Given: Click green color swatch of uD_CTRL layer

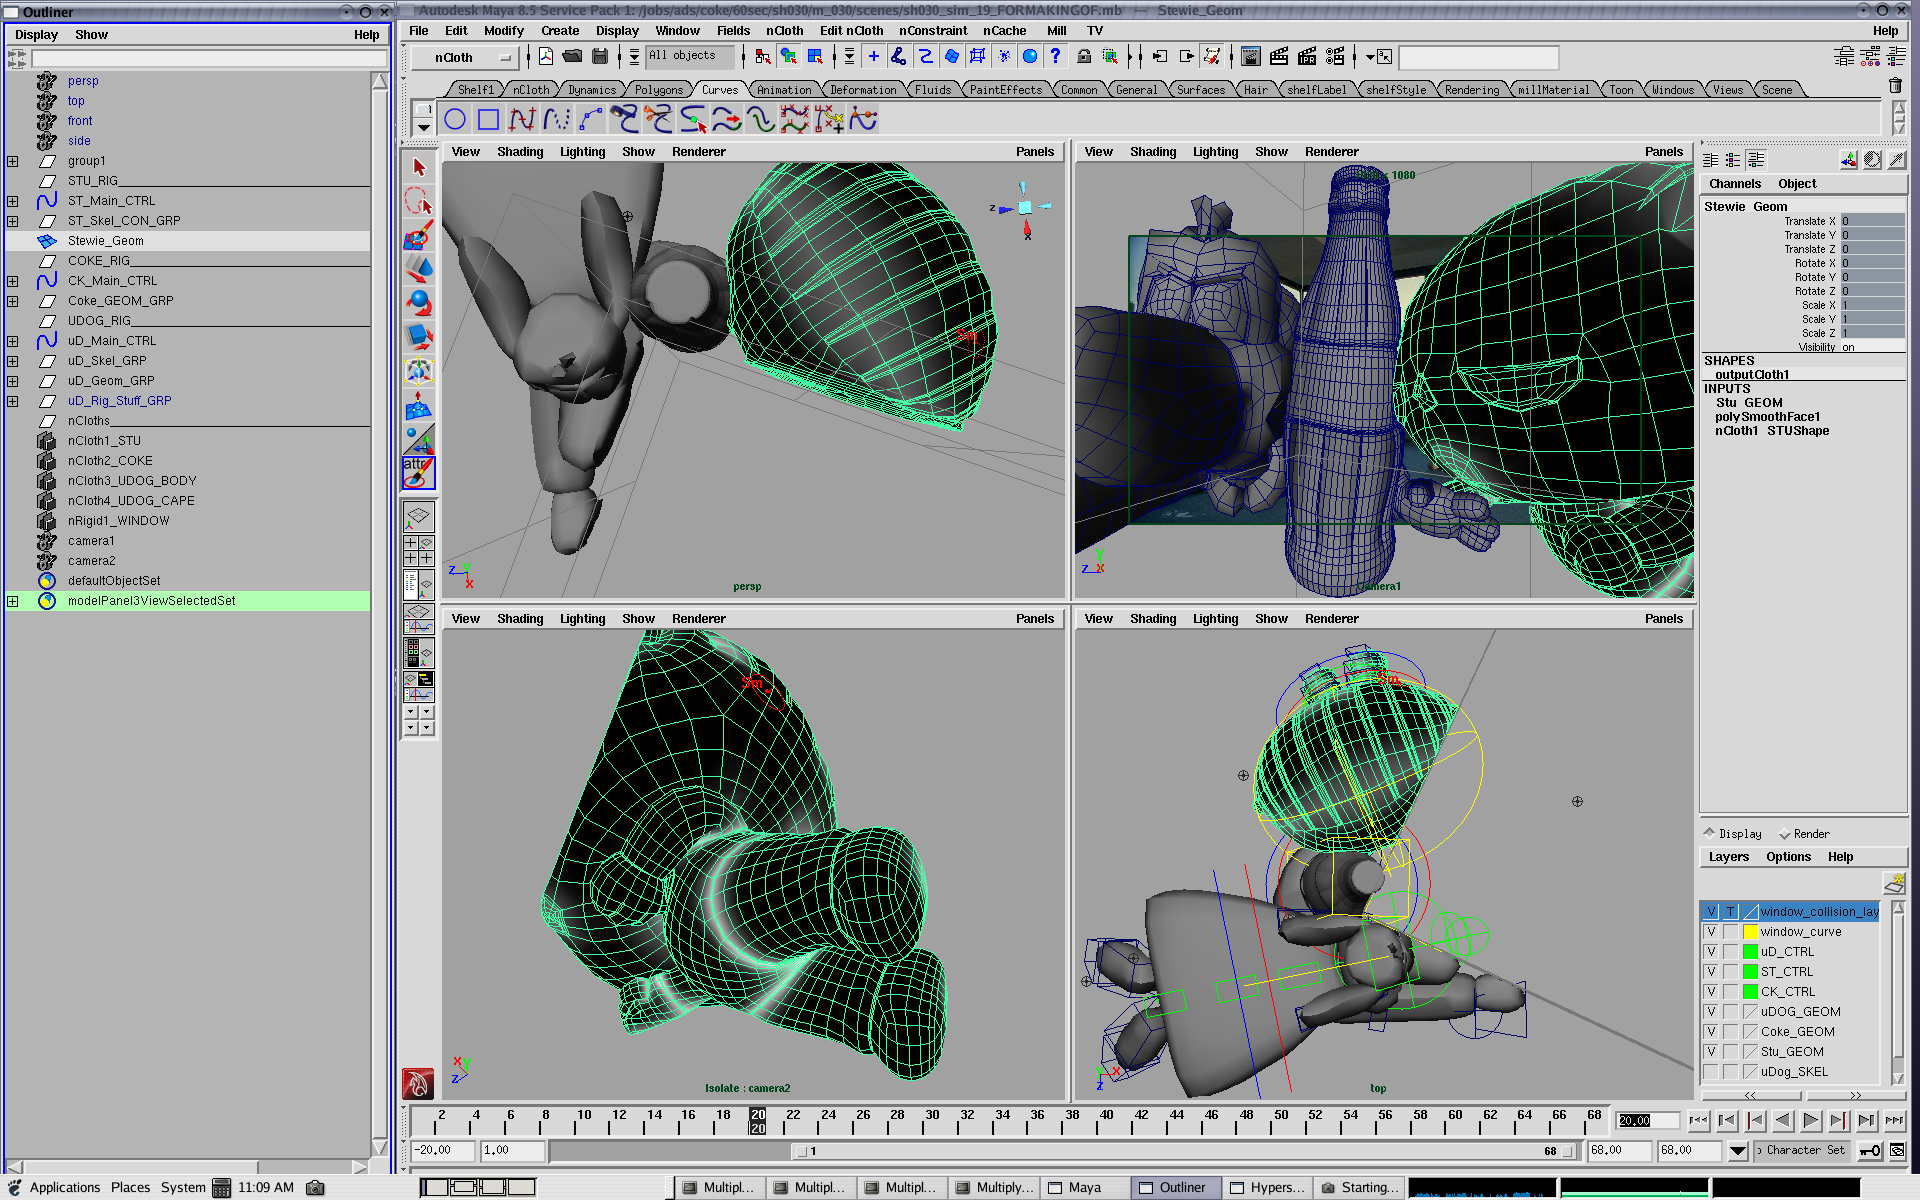Looking at the screenshot, I should point(1750,952).
